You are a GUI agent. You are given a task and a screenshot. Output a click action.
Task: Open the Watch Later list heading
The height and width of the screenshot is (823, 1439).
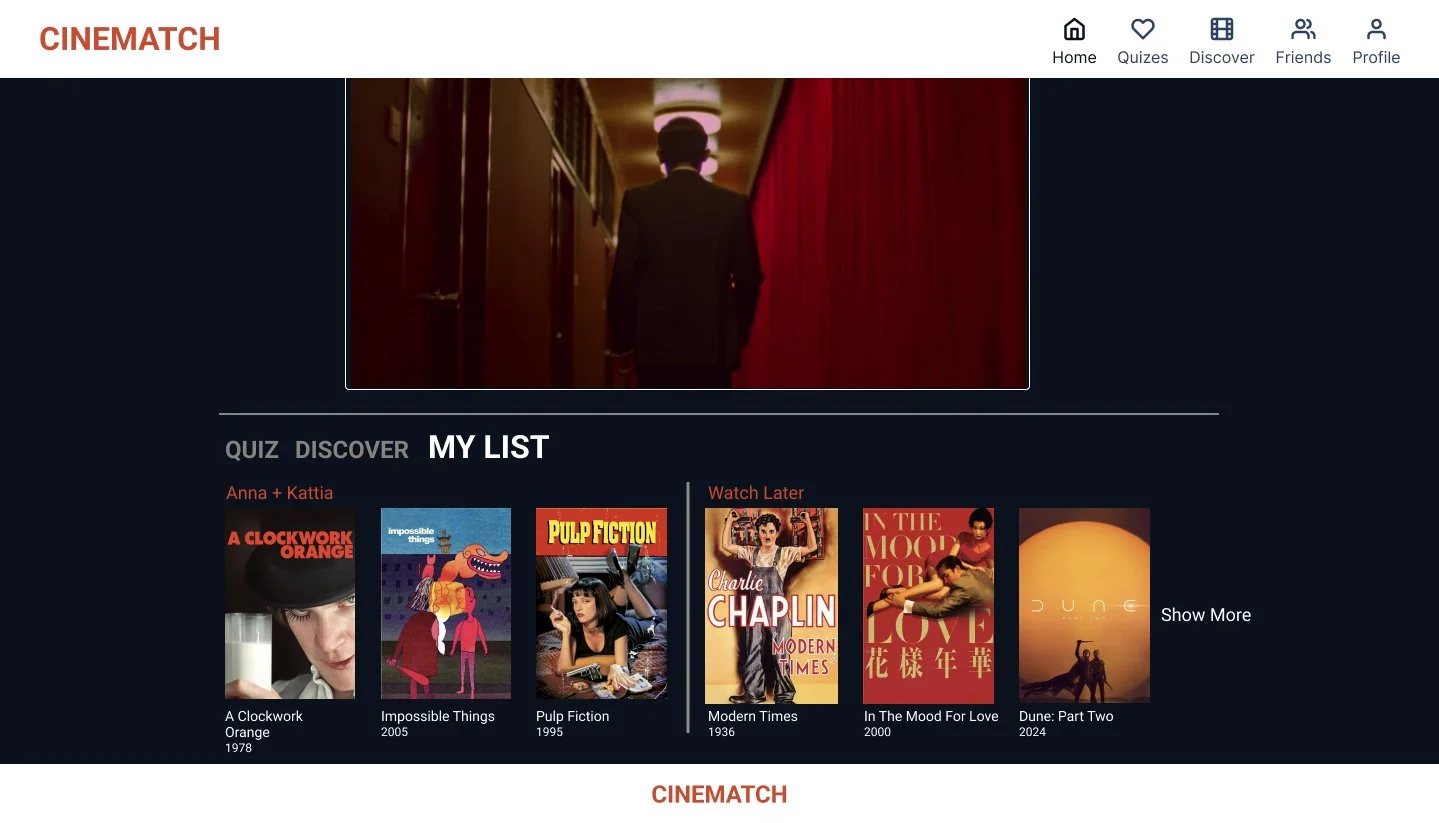pyautogui.click(x=756, y=493)
